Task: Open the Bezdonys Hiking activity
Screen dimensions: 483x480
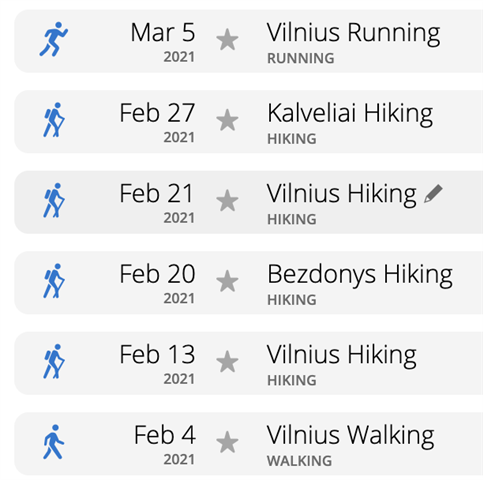Action: [360, 275]
